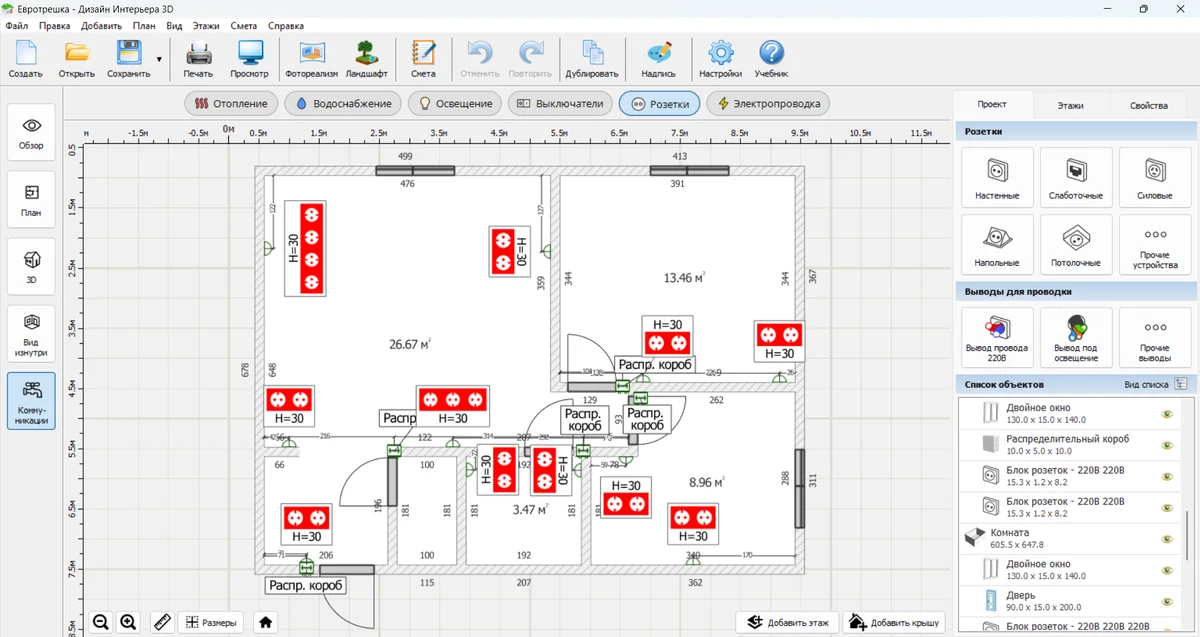Reset view with the home icon
Screen dimensions: 1200x637
point(266,622)
